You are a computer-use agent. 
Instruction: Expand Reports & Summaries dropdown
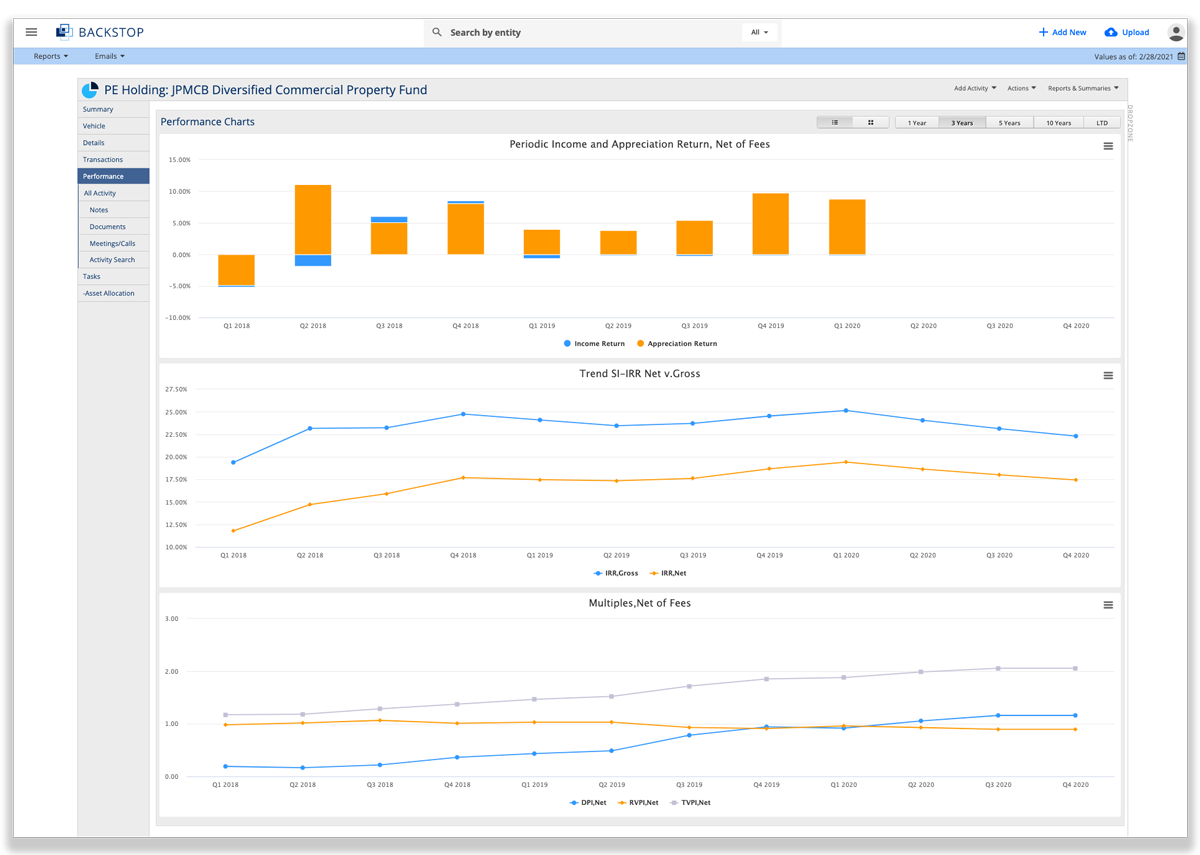click(x=1083, y=88)
